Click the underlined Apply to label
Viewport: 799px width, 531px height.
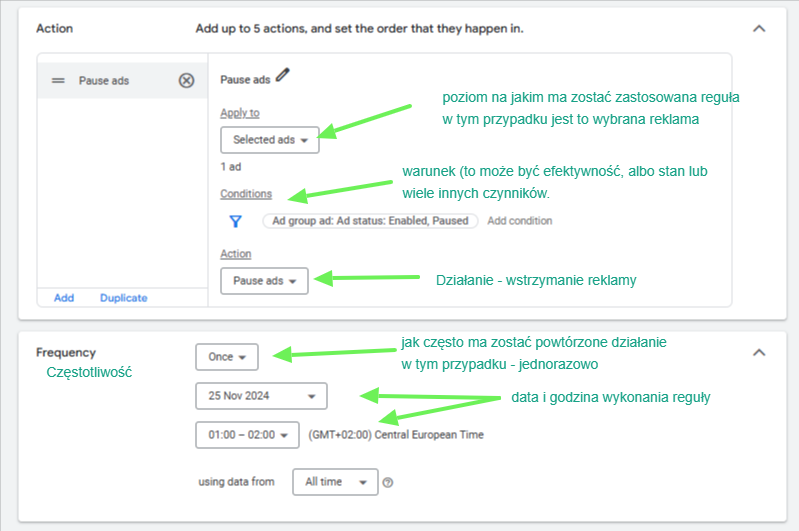[x=239, y=113]
